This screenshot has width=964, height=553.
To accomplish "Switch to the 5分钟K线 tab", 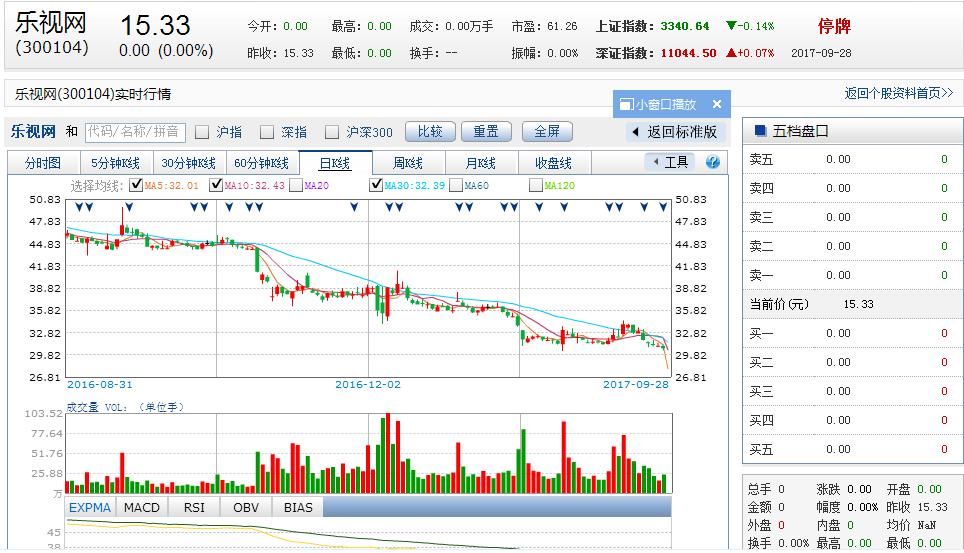I will 116,163.
